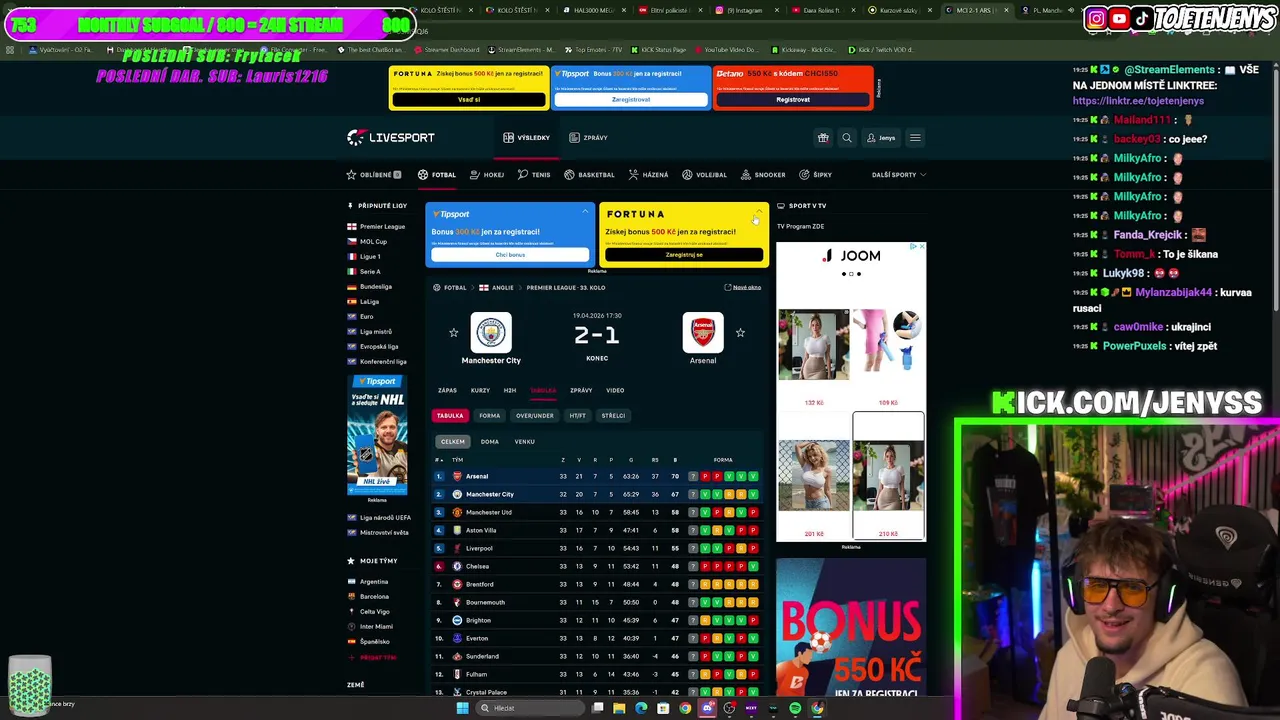Click the Livesport logo
The width and height of the screenshot is (1280, 720).
pos(390,138)
